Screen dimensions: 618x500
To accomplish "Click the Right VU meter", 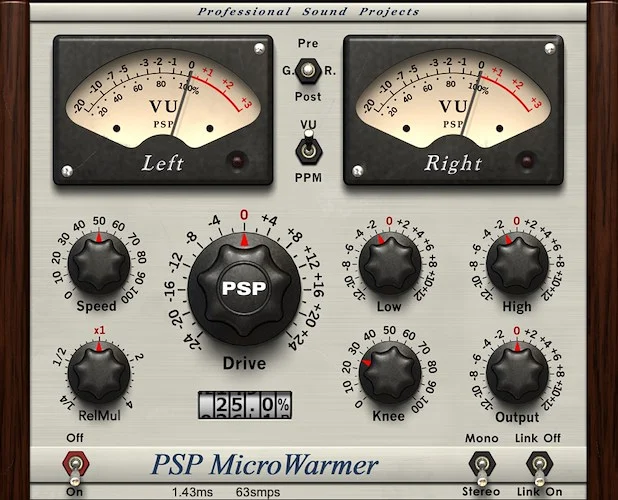I will pyautogui.click(x=453, y=110).
